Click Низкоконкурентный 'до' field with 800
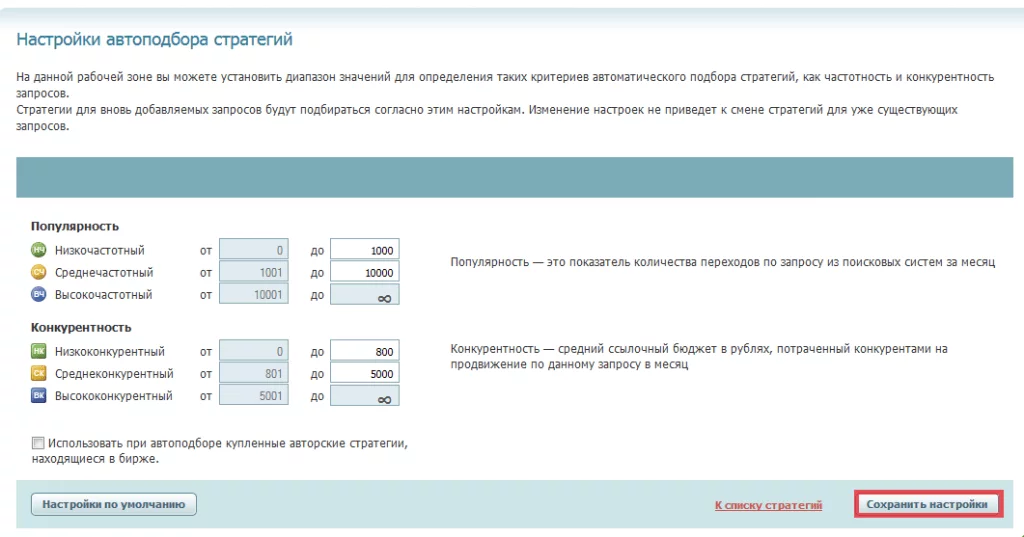This screenshot has height=537, width=1024. (364, 351)
